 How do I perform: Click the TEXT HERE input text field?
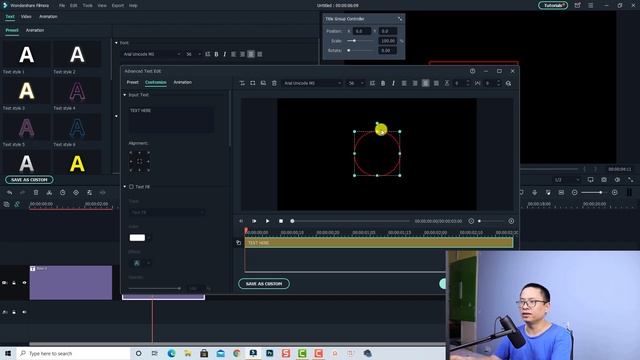tap(171, 120)
